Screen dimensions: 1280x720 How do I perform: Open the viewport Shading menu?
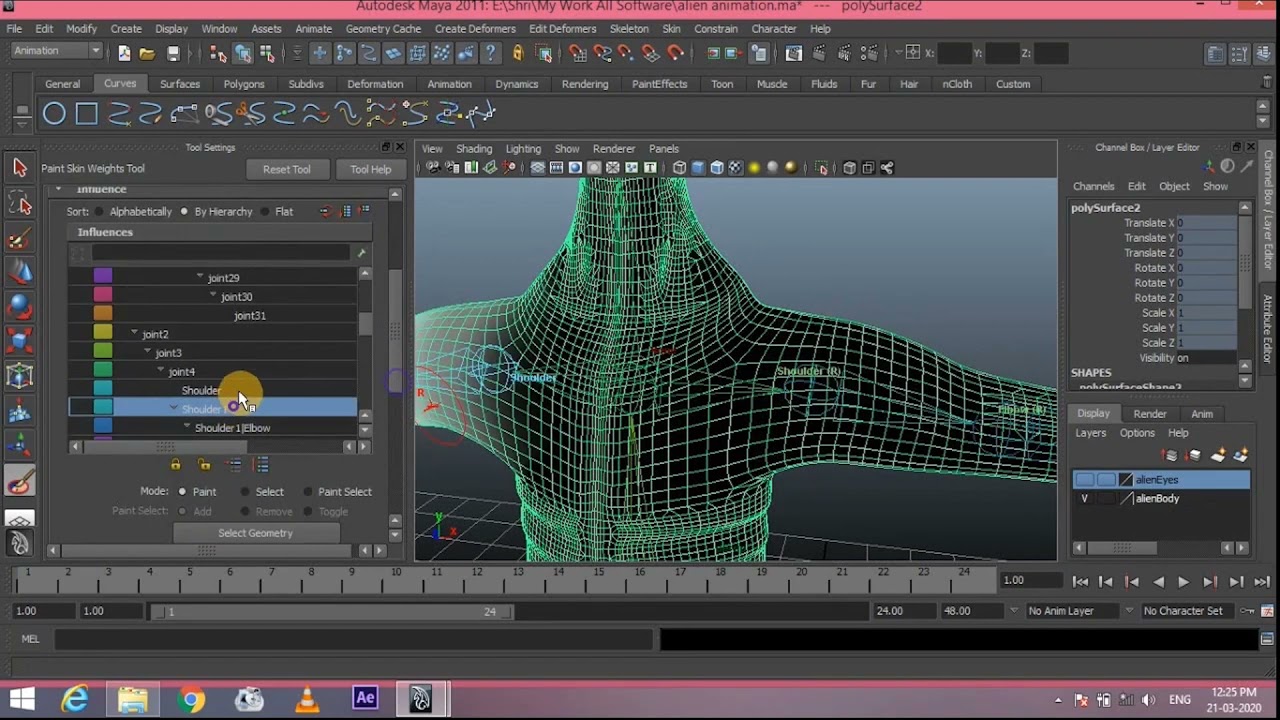[474, 149]
